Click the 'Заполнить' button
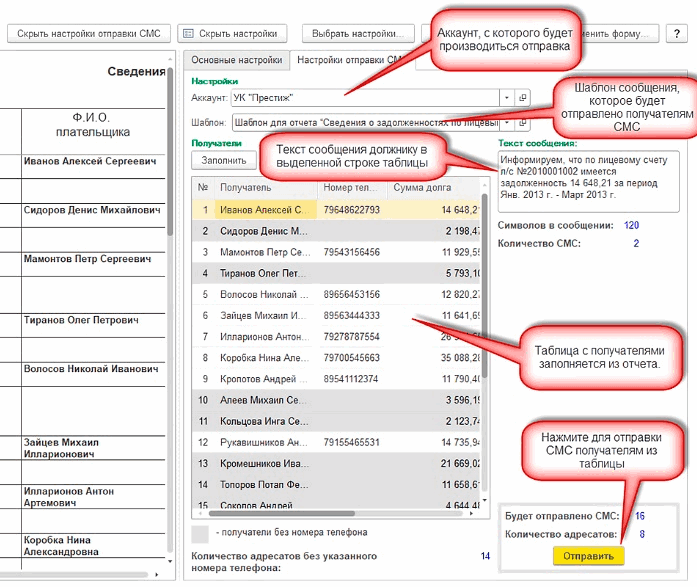The height and width of the screenshot is (587, 697). point(224,160)
